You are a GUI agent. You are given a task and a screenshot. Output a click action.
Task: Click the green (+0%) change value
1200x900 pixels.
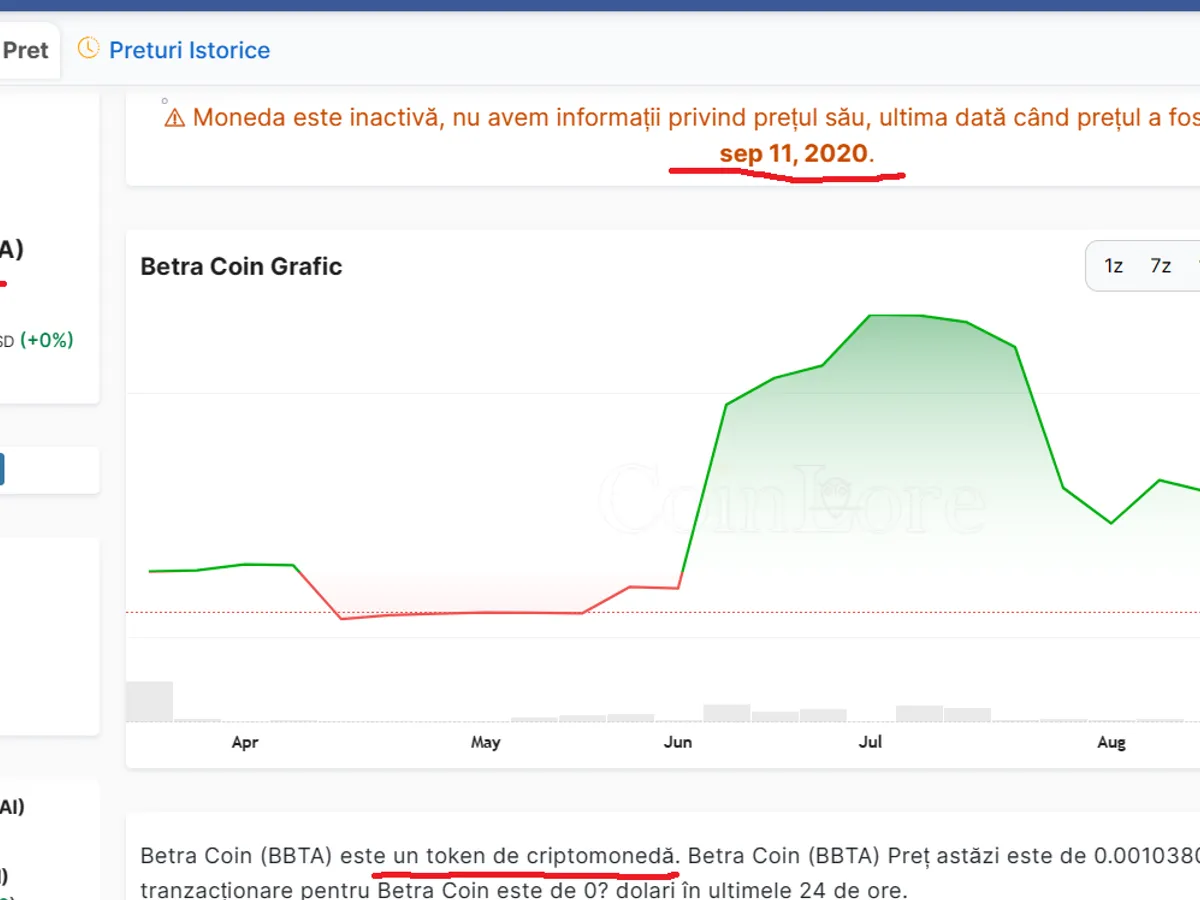(46, 340)
